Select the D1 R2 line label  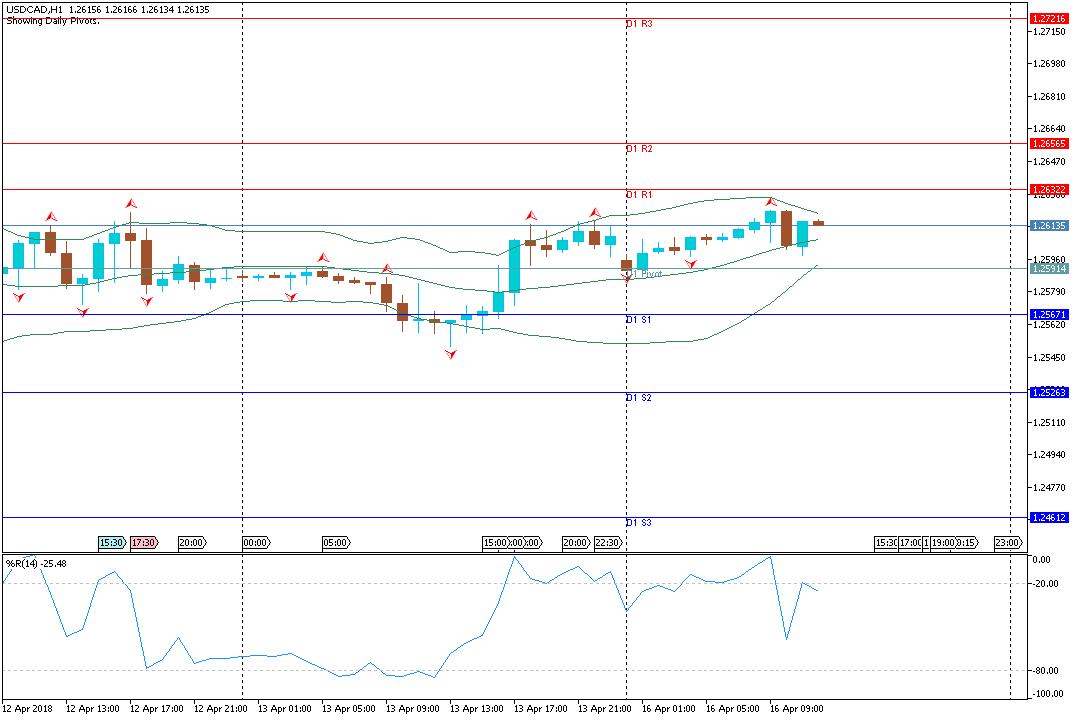[x=639, y=149]
